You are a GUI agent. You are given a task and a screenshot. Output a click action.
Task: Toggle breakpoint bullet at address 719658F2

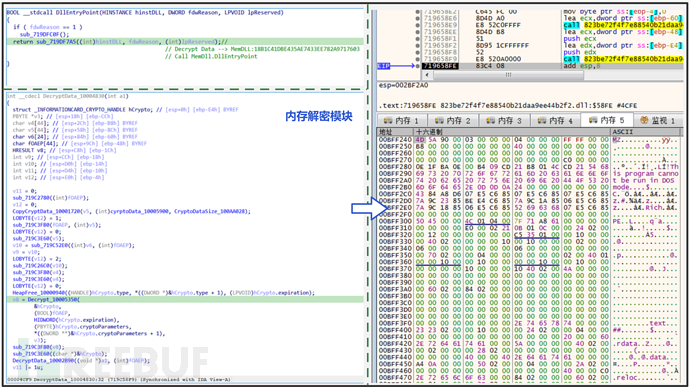[417, 45]
